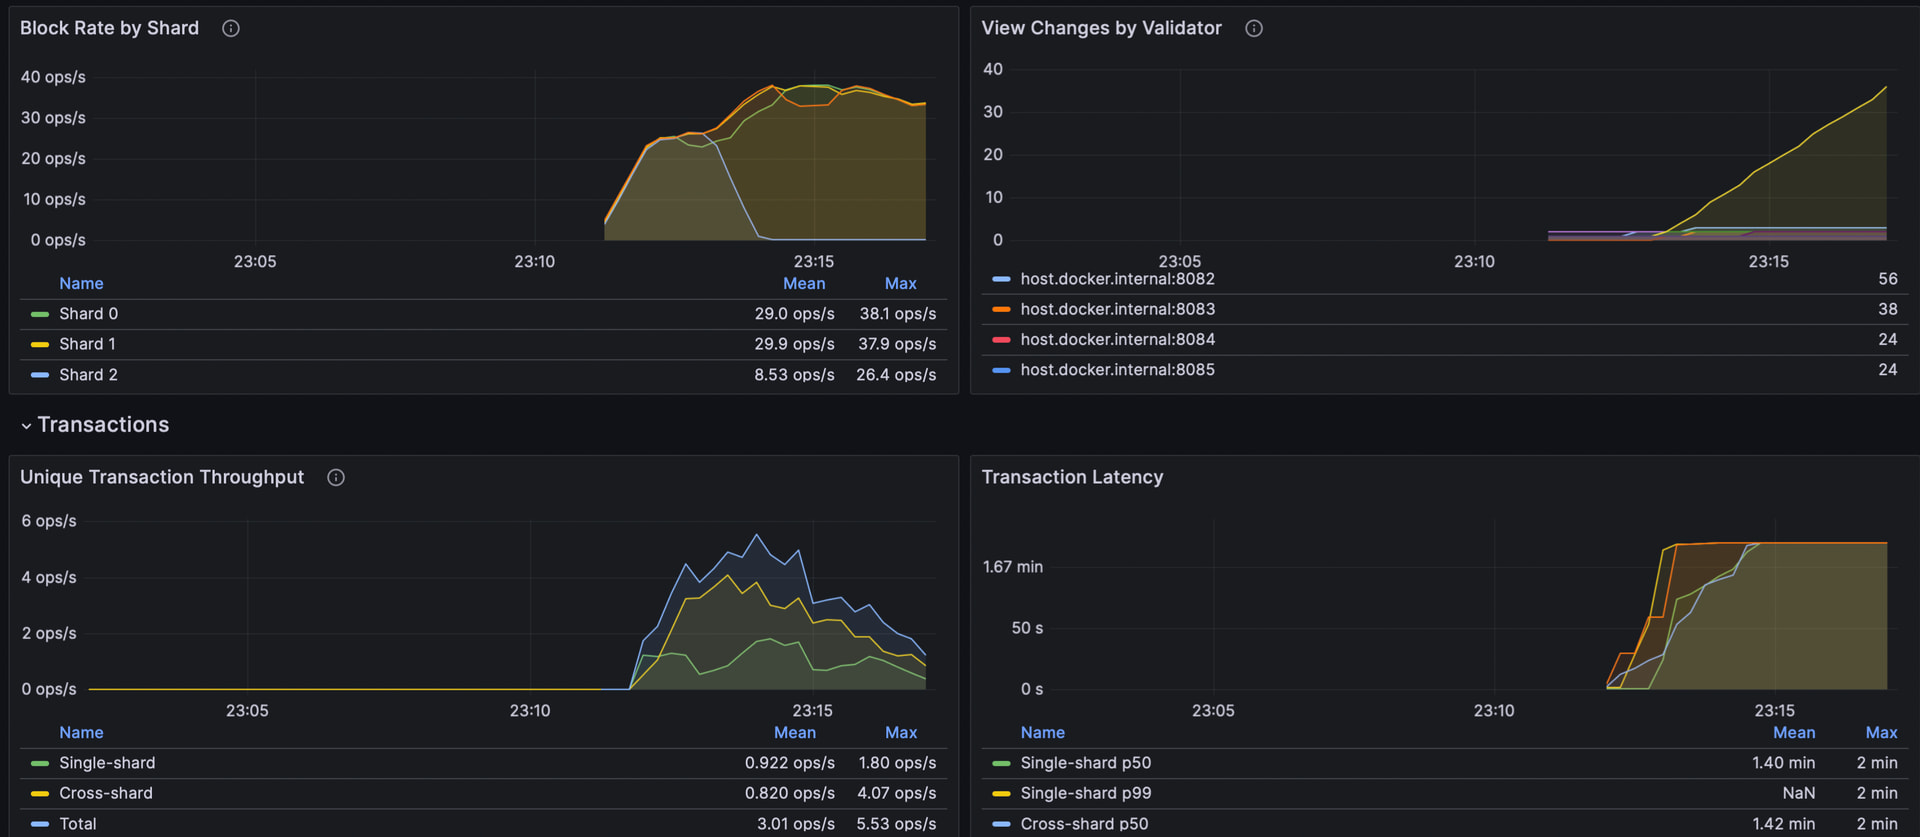Screen dimensions: 1920x837
Task: Sort Block Rate legend by Max
Action: 900,284
